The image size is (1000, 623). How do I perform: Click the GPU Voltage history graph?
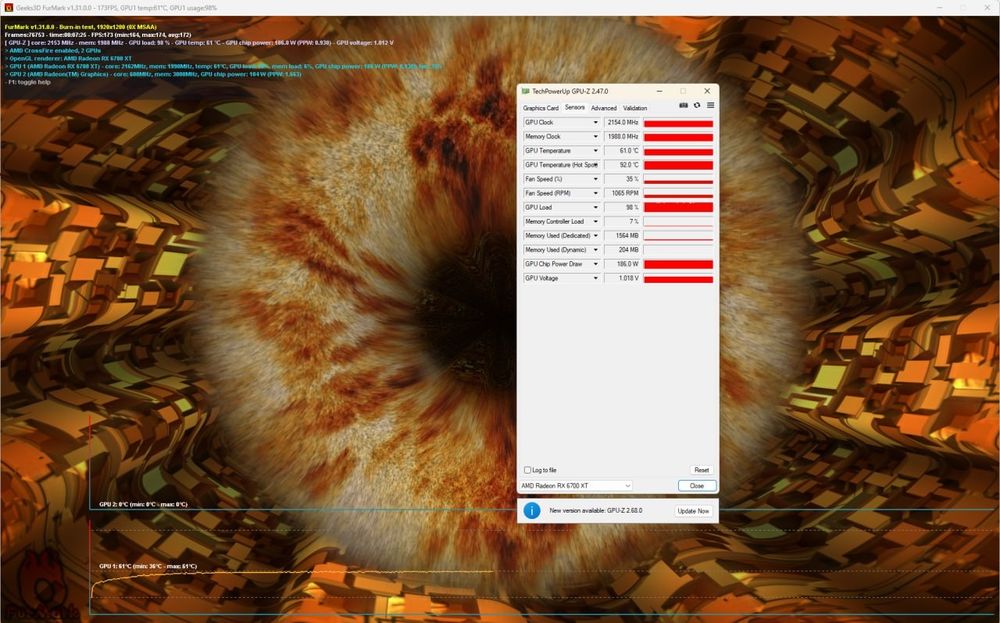click(x=678, y=278)
